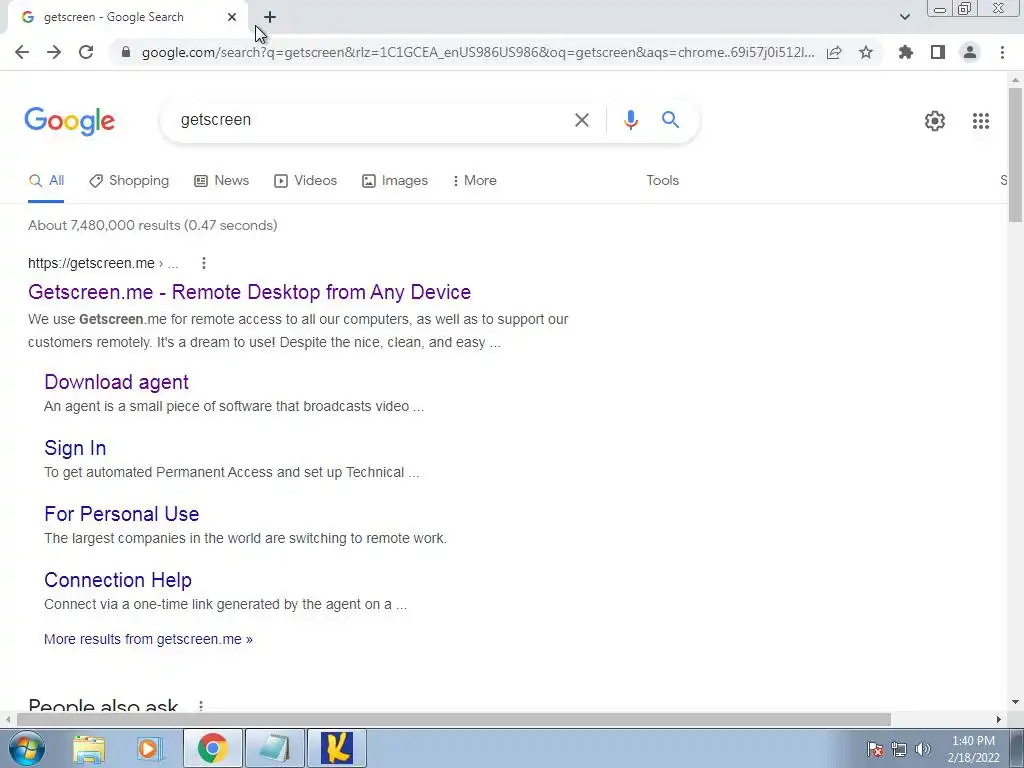Click the address bar URL
The width and height of the screenshot is (1024, 768).
(478, 52)
